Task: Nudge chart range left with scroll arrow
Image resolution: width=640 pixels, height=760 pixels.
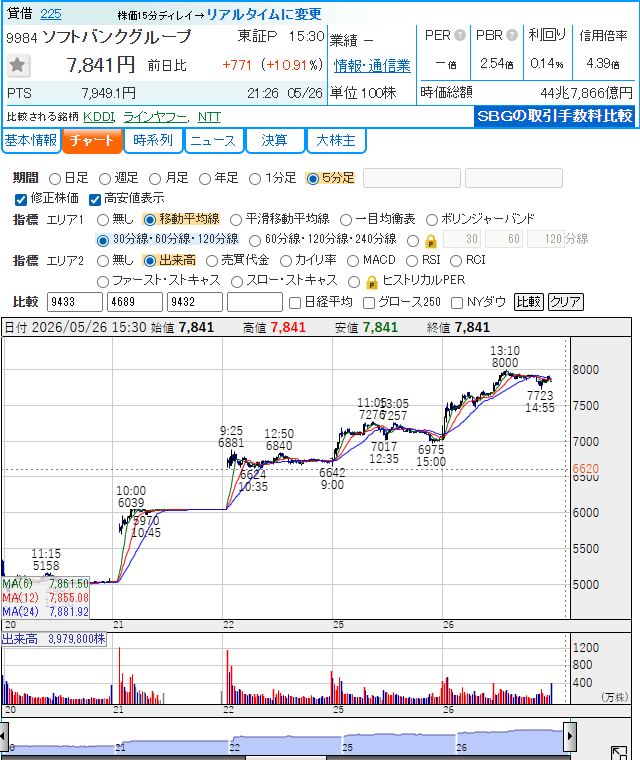Action: [x=4, y=736]
